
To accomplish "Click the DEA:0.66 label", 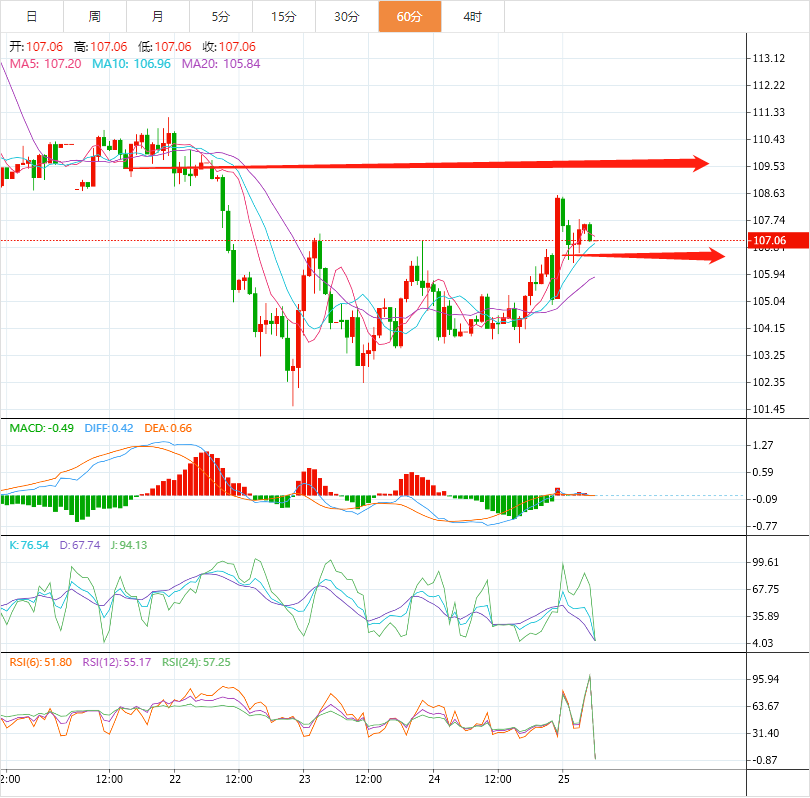I will point(168,428).
